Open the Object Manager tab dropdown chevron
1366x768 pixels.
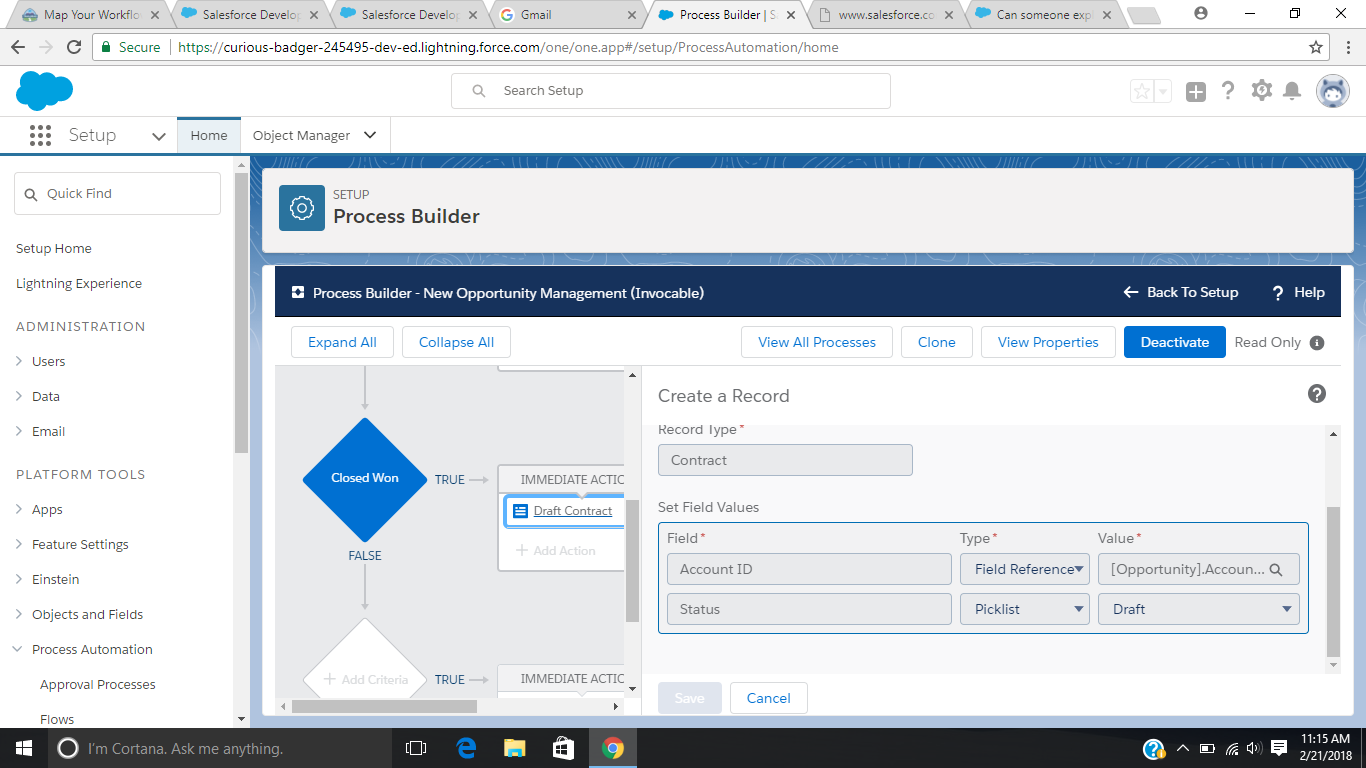370,135
